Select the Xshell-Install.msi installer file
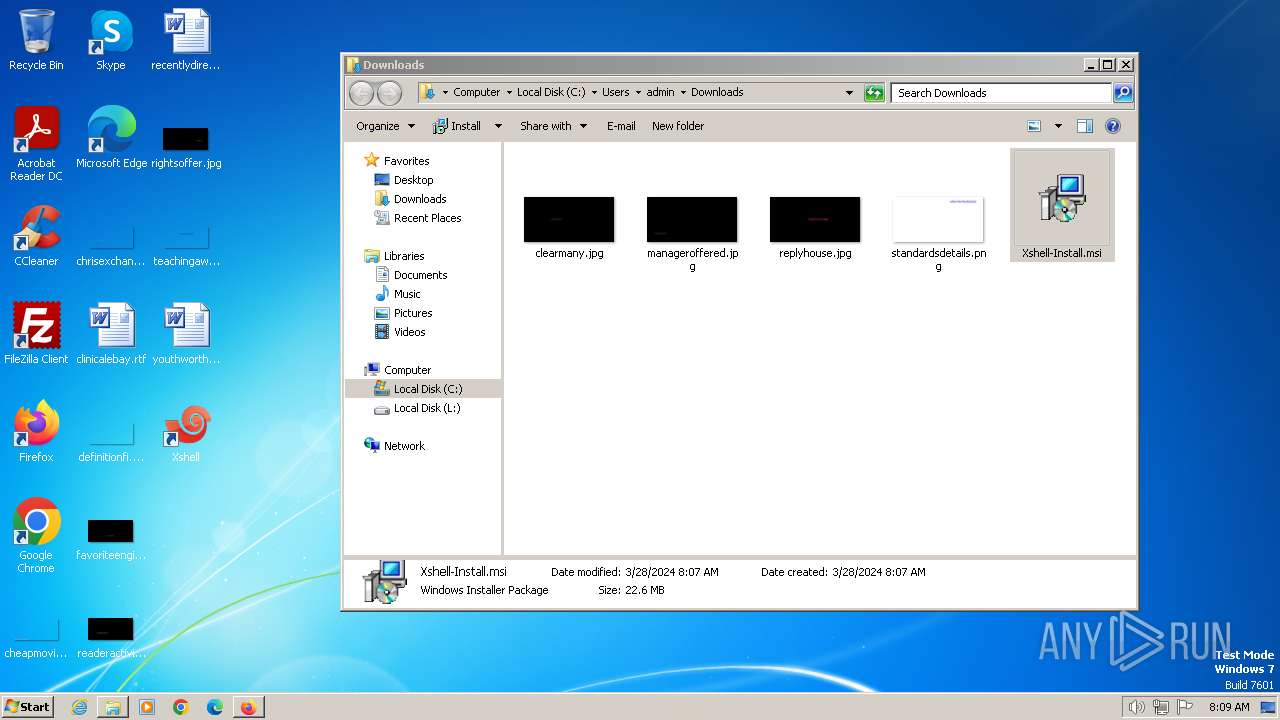Image resolution: width=1280 pixels, height=720 pixels. pyautogui.click(x=1062, y=206)
